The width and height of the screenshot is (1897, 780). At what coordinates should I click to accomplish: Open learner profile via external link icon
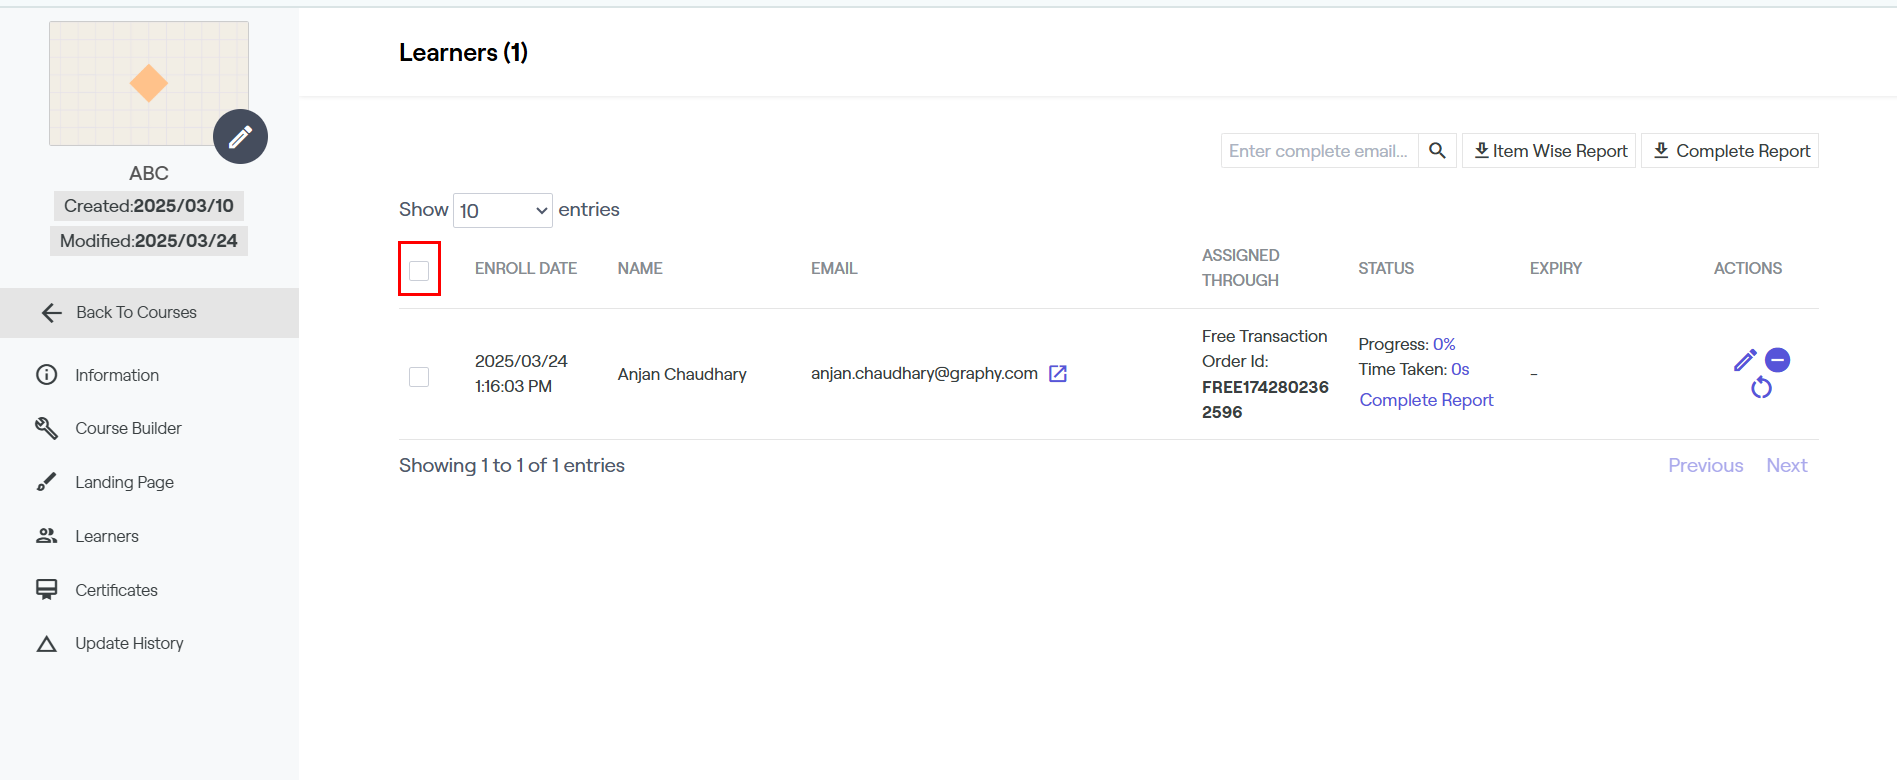pos(1058,374)
